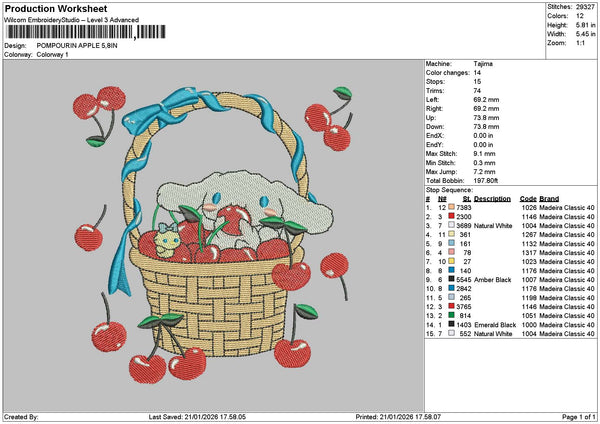Image resolution: width=600 pixels, height=424 pixels.
Task: Click the Color changes value 14
Action: pyautogui.click(x=477, y=73)
